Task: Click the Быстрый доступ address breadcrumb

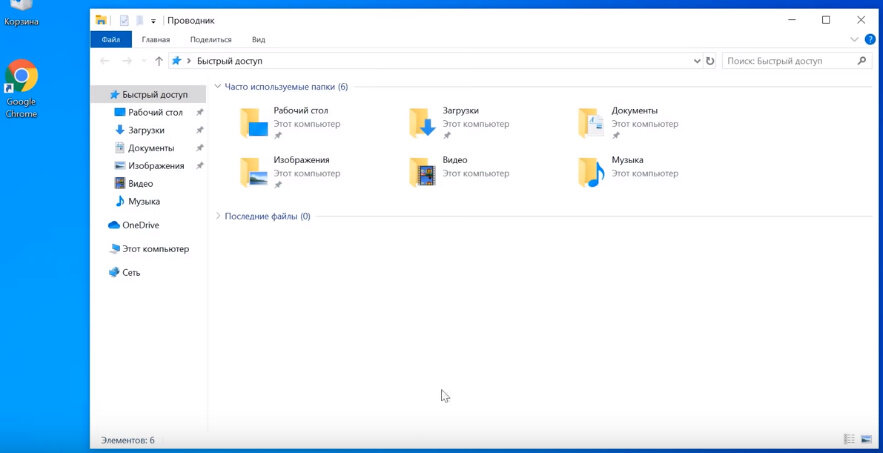Action: coord(230,61)
